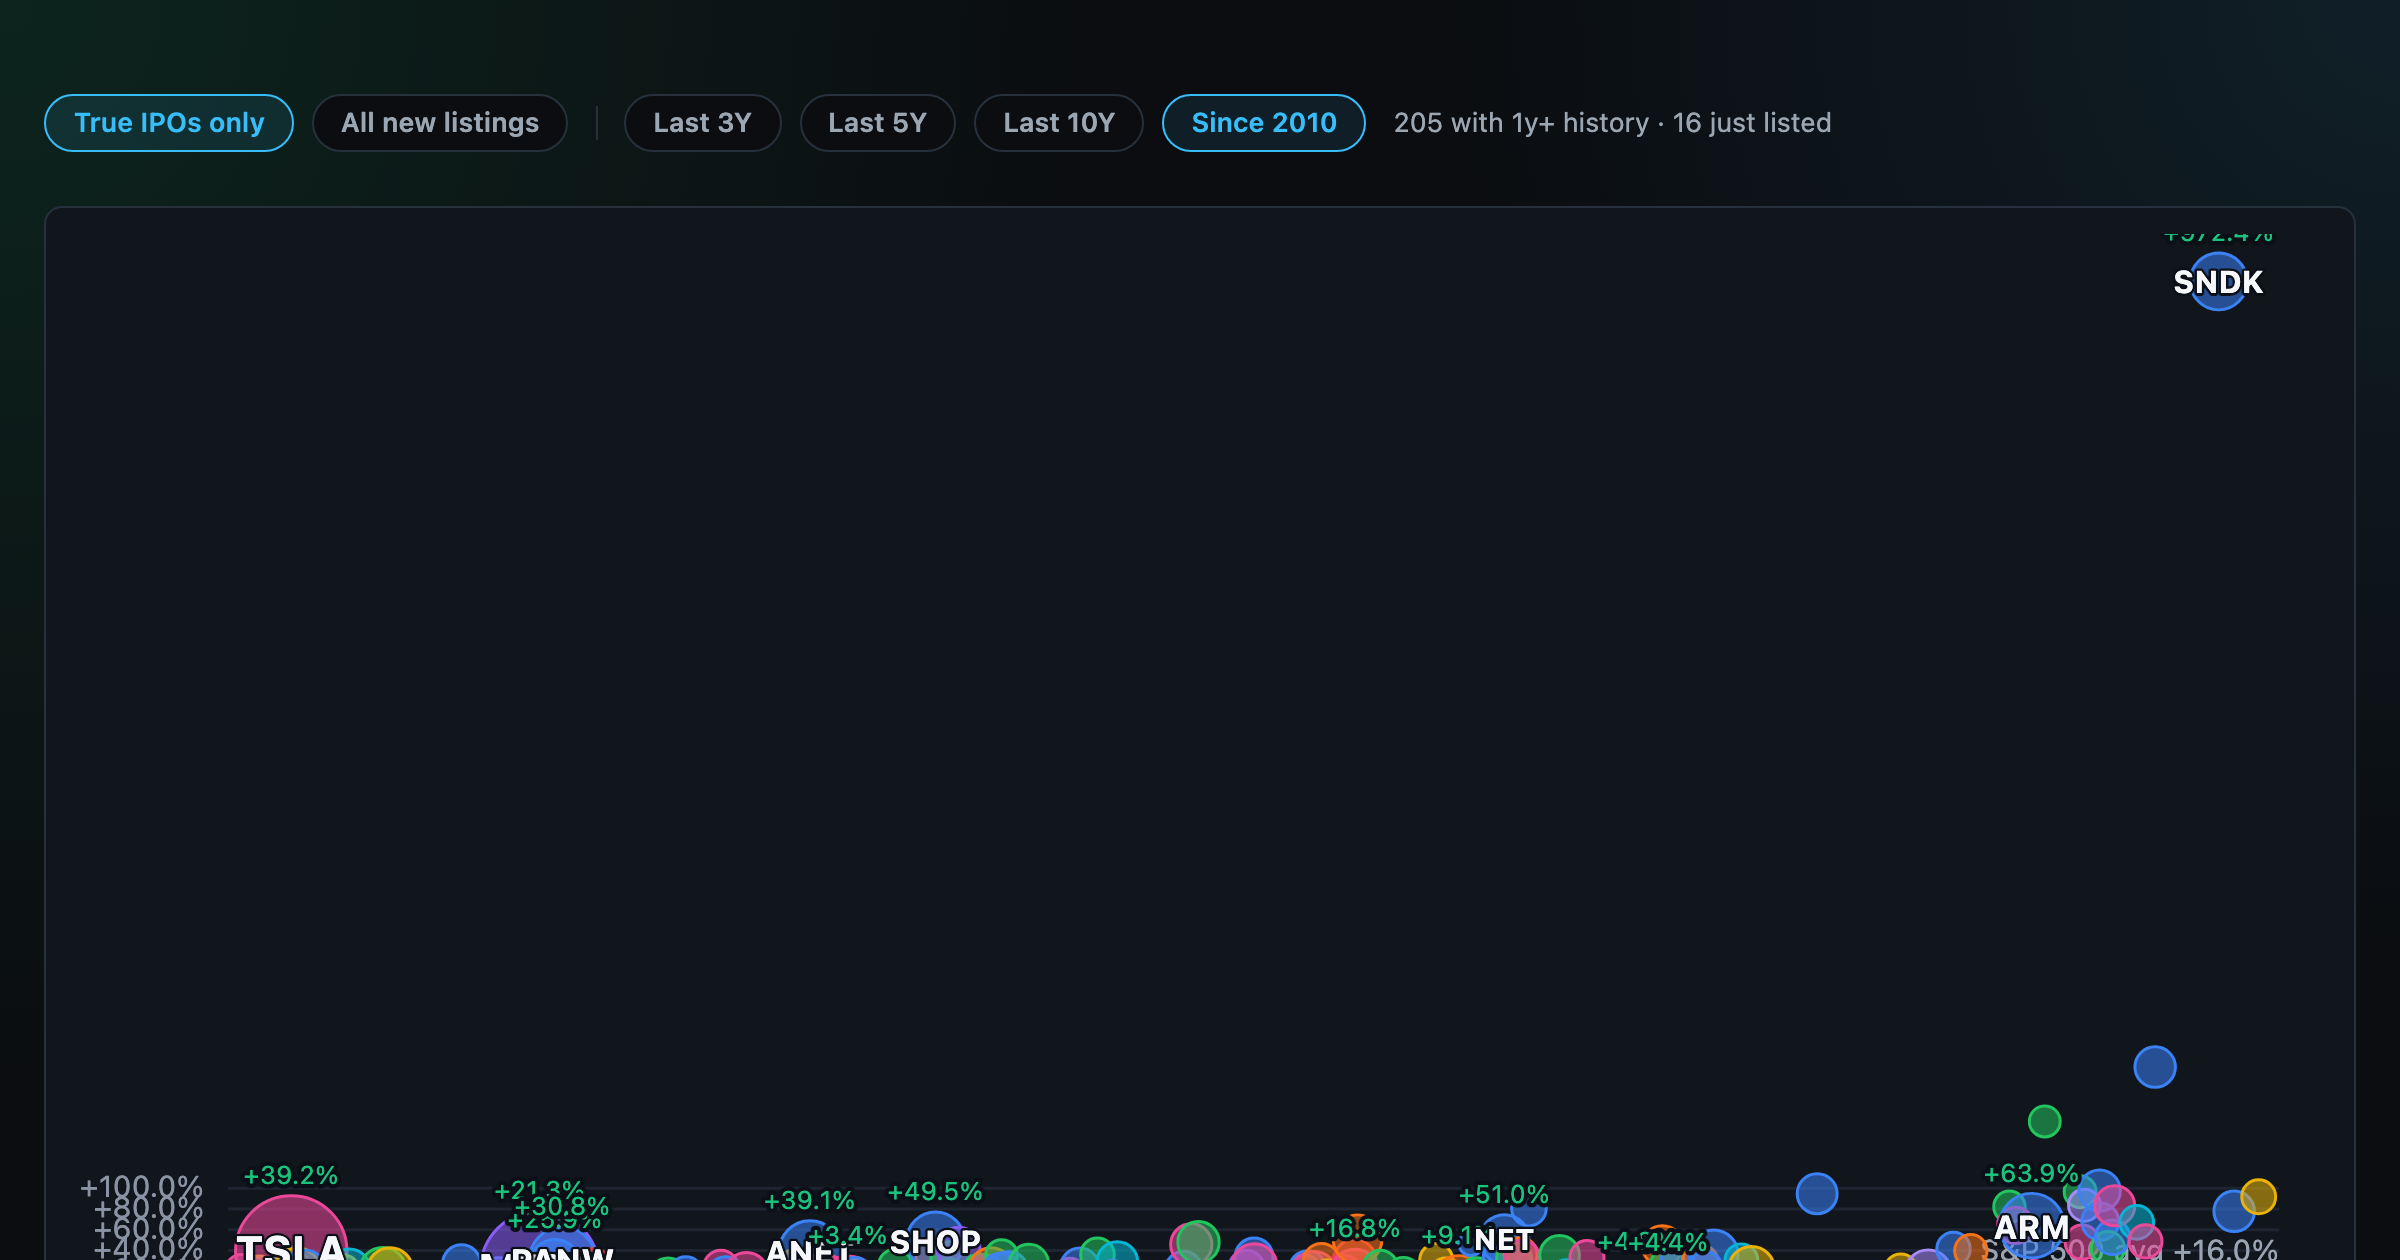The width and height of the screenshot is (2400, 1260).
Task: Click the +39.1% return label
Action: (x=809, y=1200)
